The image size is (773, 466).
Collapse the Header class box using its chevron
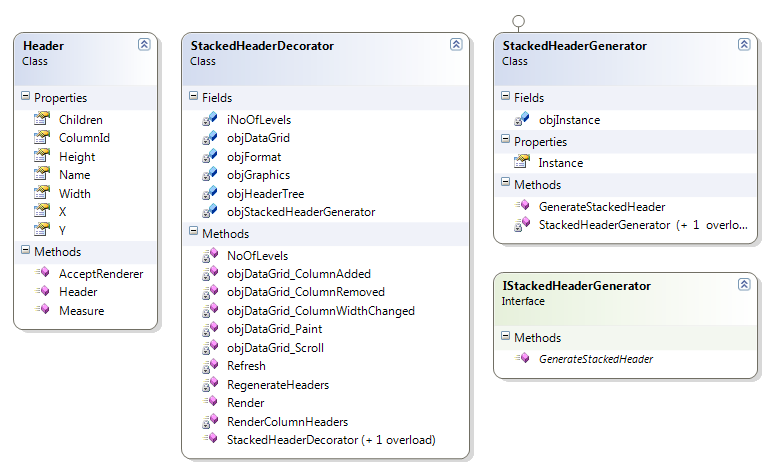click(x=144, y=44)
